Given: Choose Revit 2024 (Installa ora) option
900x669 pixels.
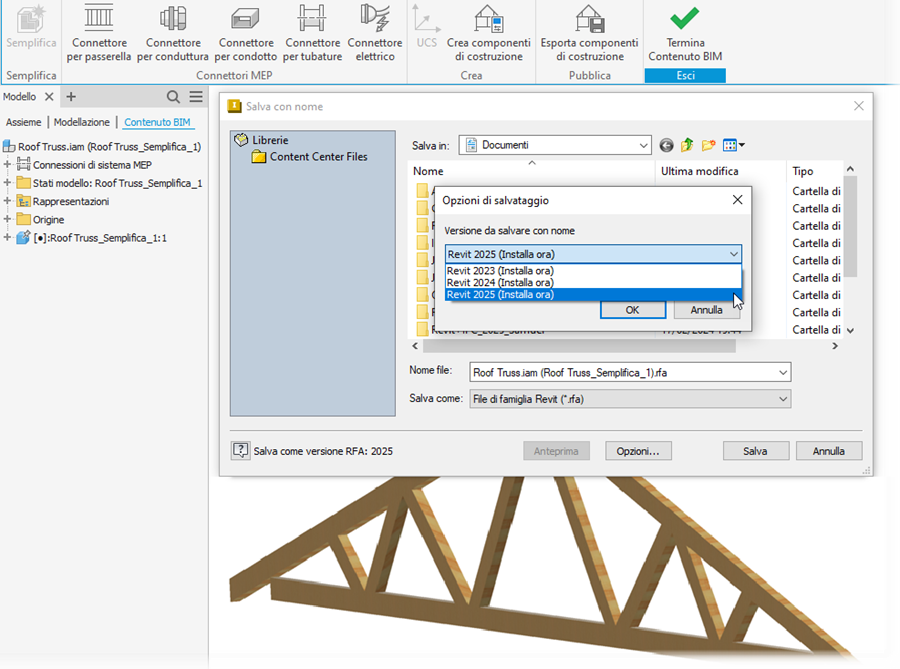Looking at the screenshot, I should tap(593, 282).
